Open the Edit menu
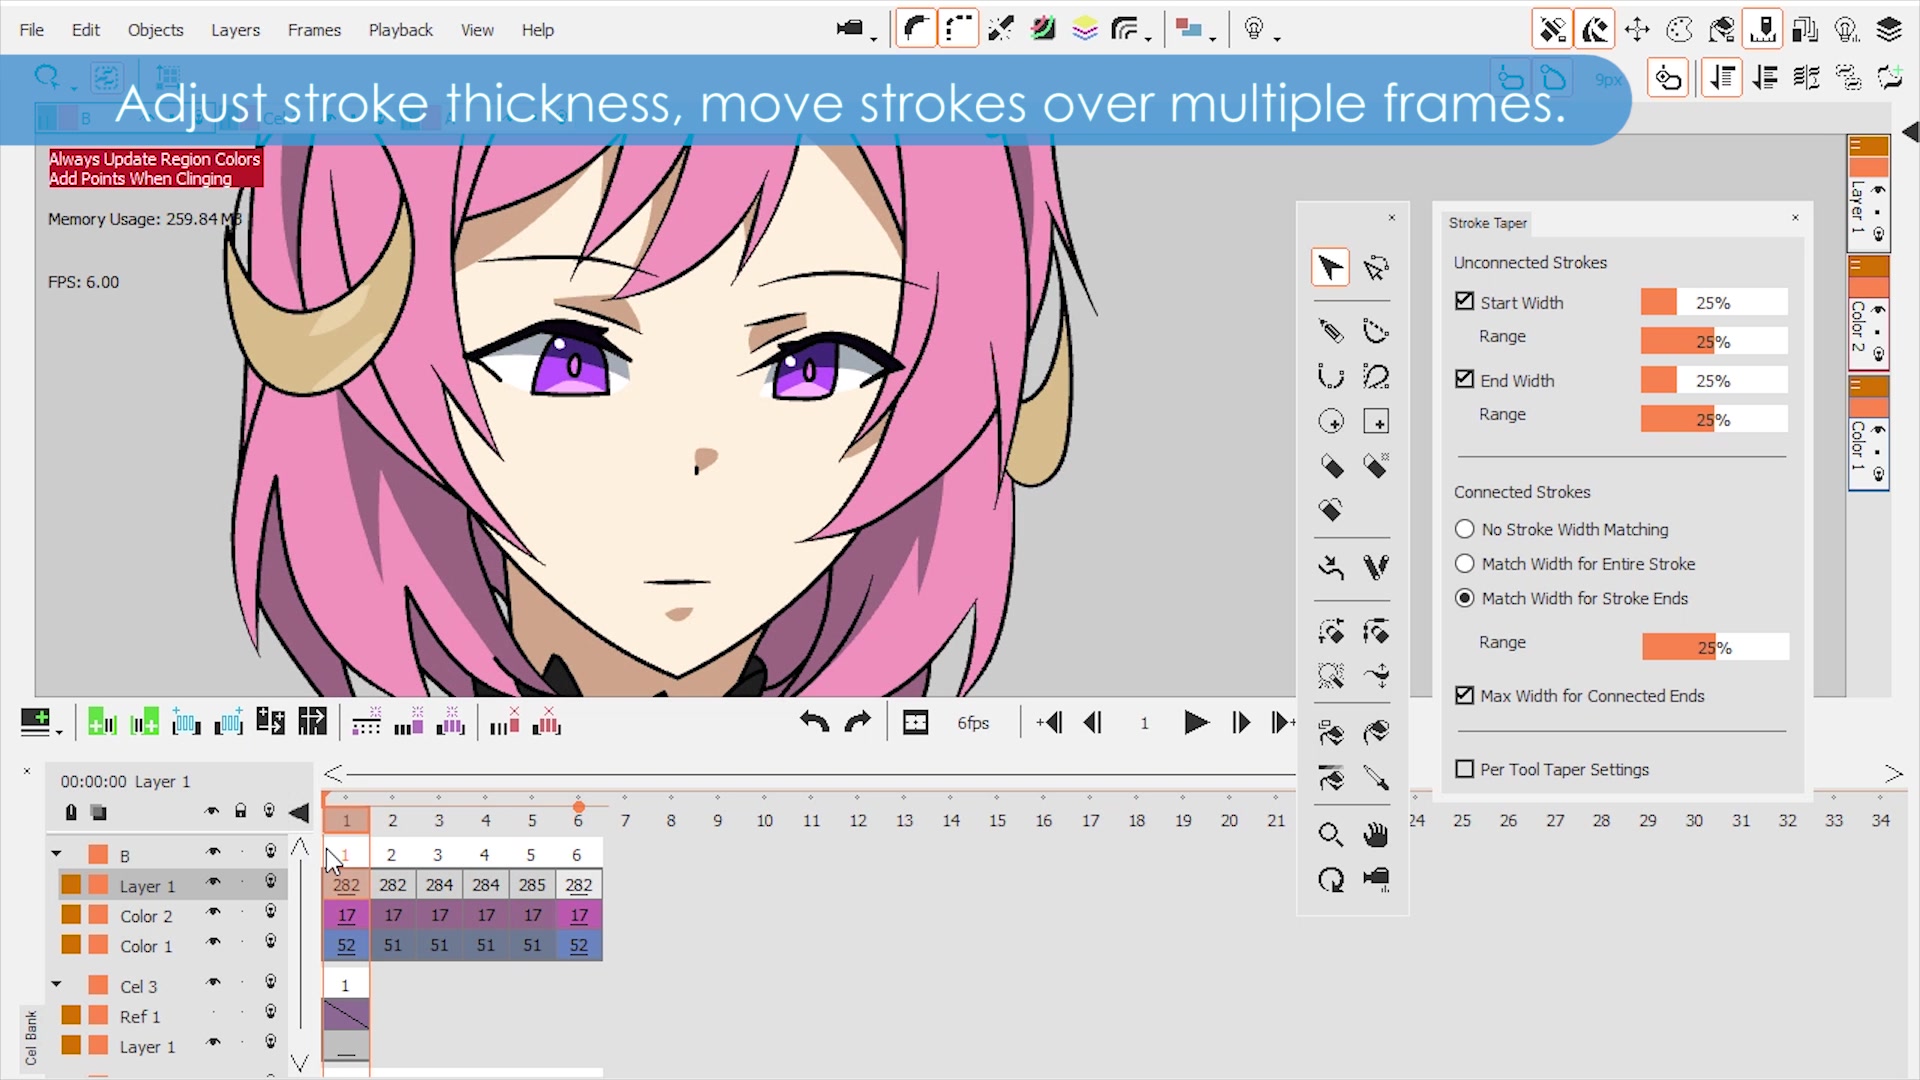This screenshot has width=1920, height=1080. coord(86,30)
